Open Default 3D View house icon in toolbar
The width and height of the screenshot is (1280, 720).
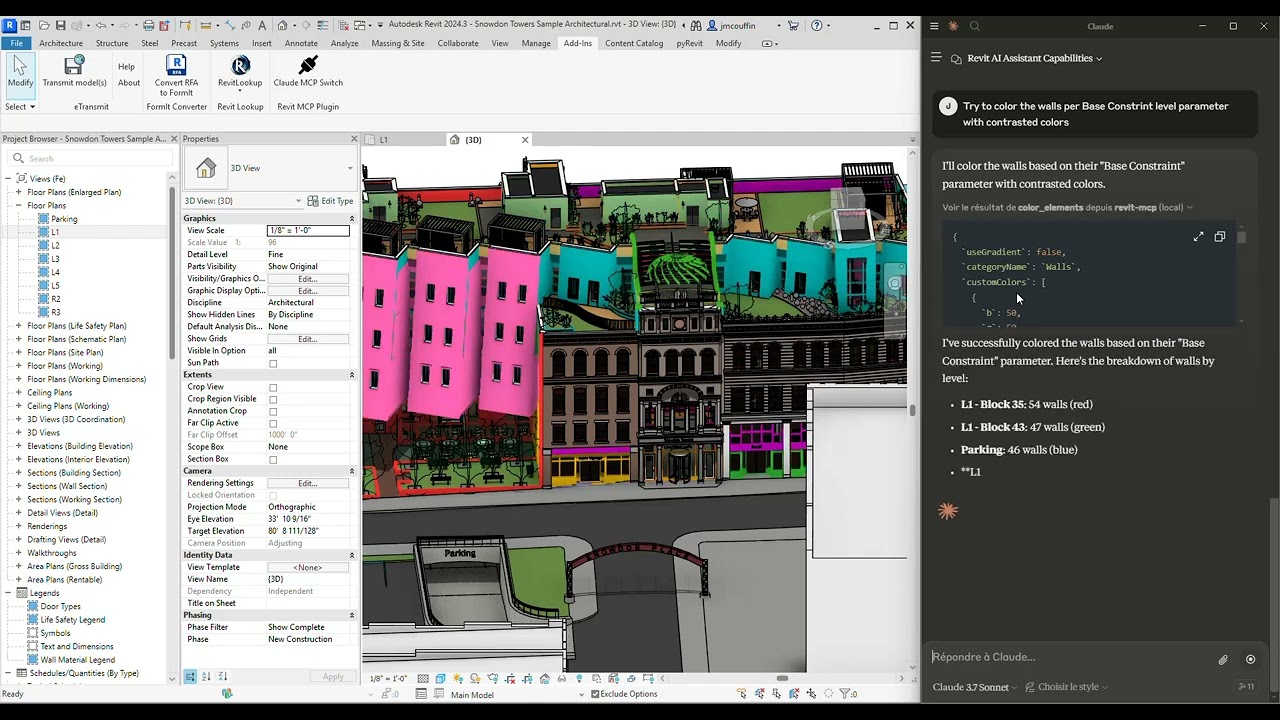click(x=282, y=25)
